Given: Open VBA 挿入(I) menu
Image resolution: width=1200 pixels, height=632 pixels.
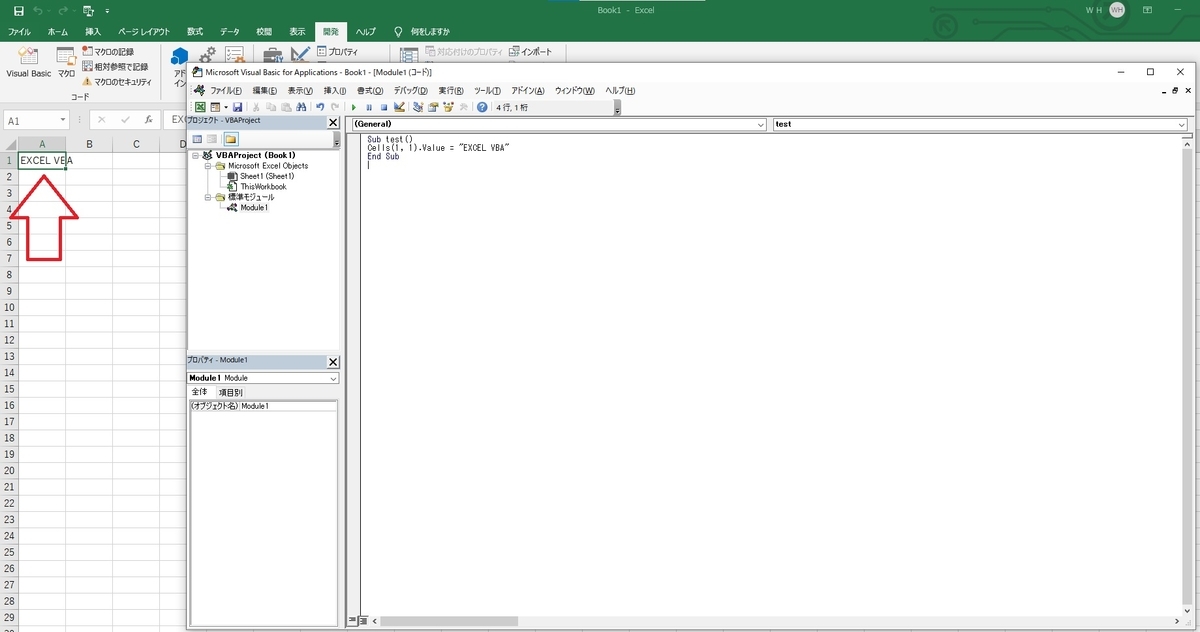Looking at the screenshot, I should coord(335,91).
